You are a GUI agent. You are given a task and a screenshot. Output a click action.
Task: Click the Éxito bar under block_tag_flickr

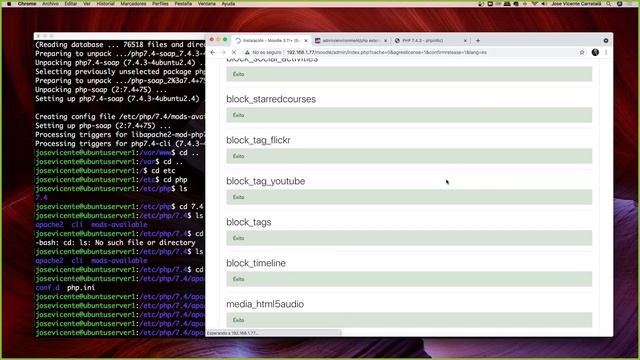coord(409,156)
